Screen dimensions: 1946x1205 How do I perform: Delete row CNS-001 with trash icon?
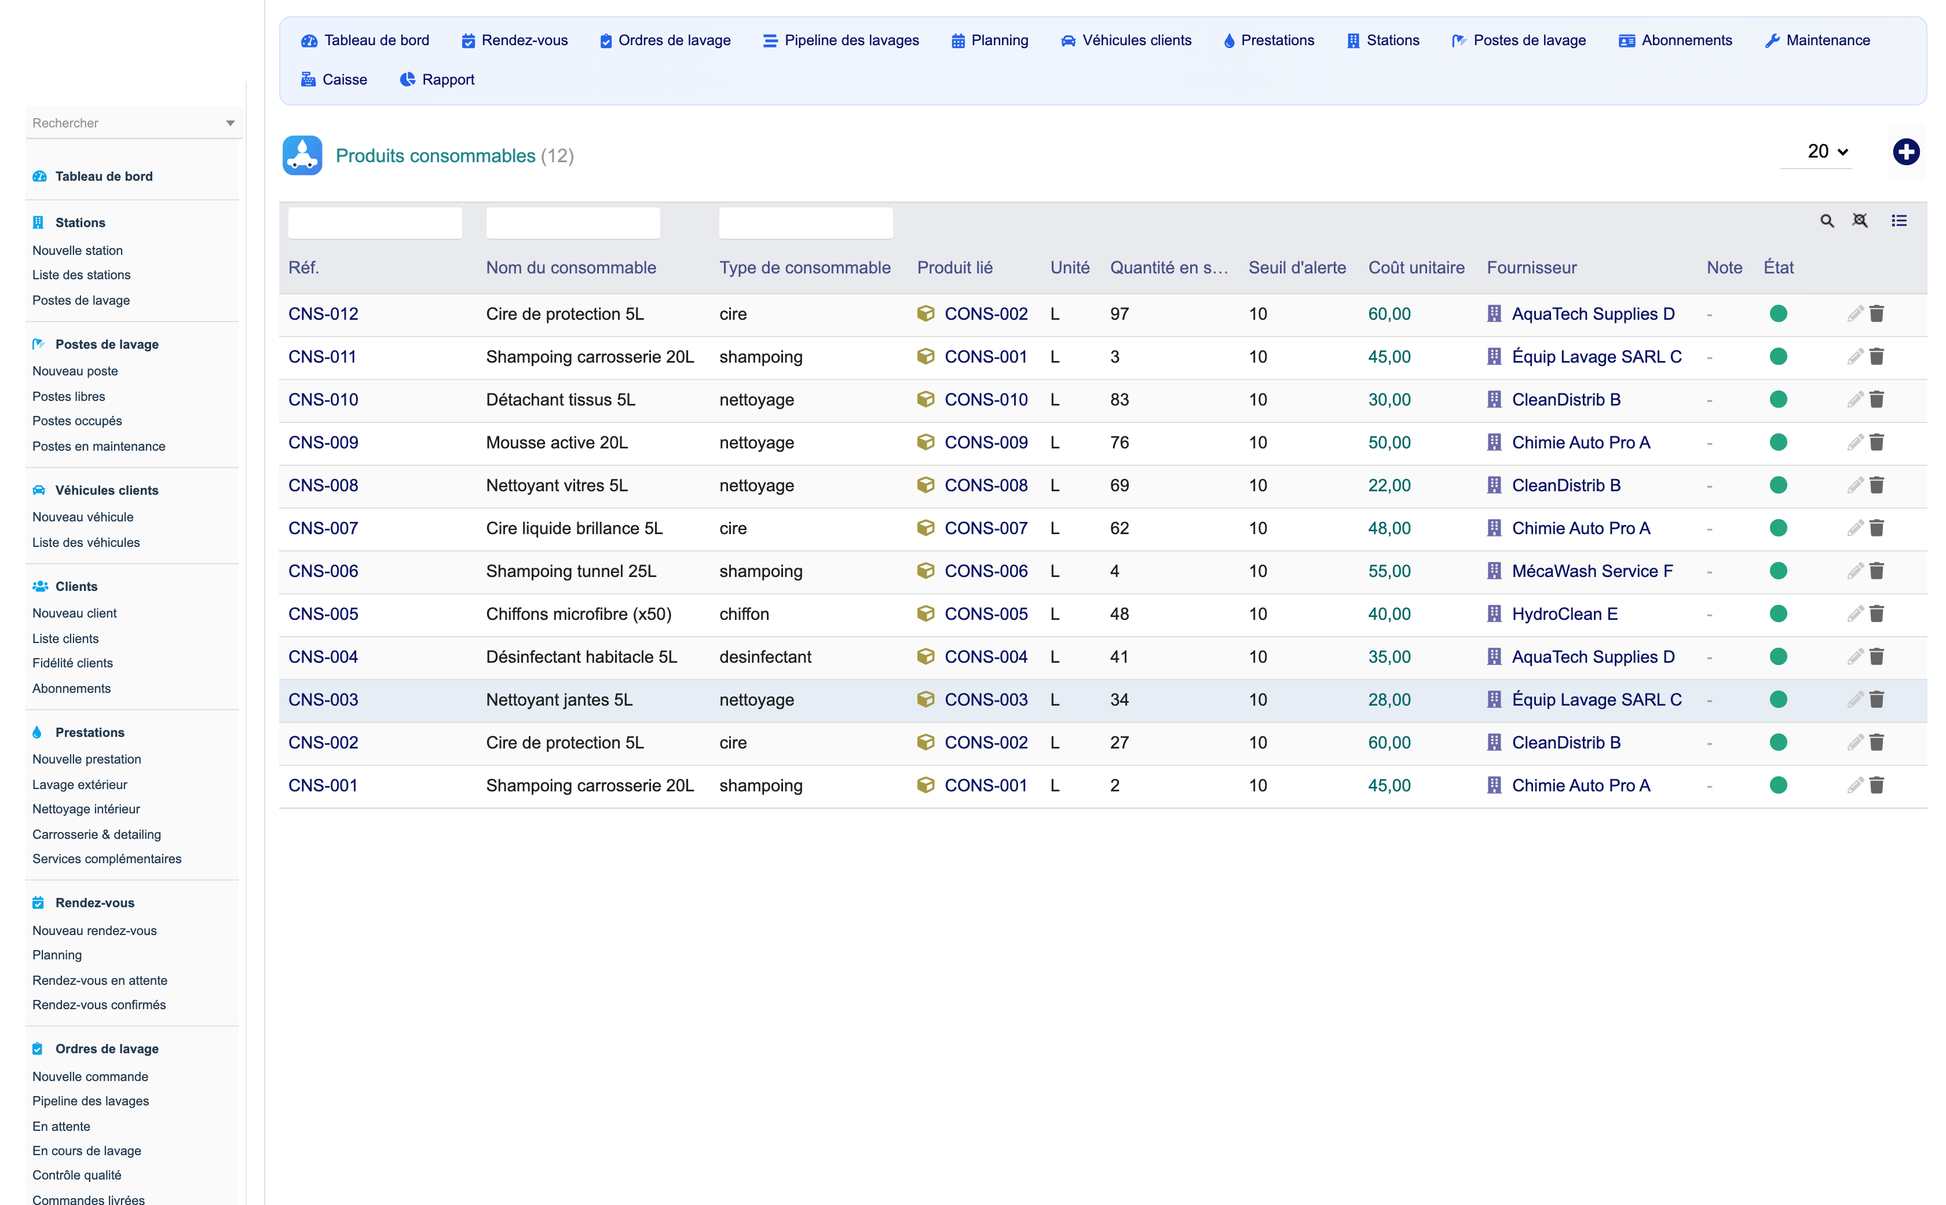pyautogui.click(x=1877, y=786)
